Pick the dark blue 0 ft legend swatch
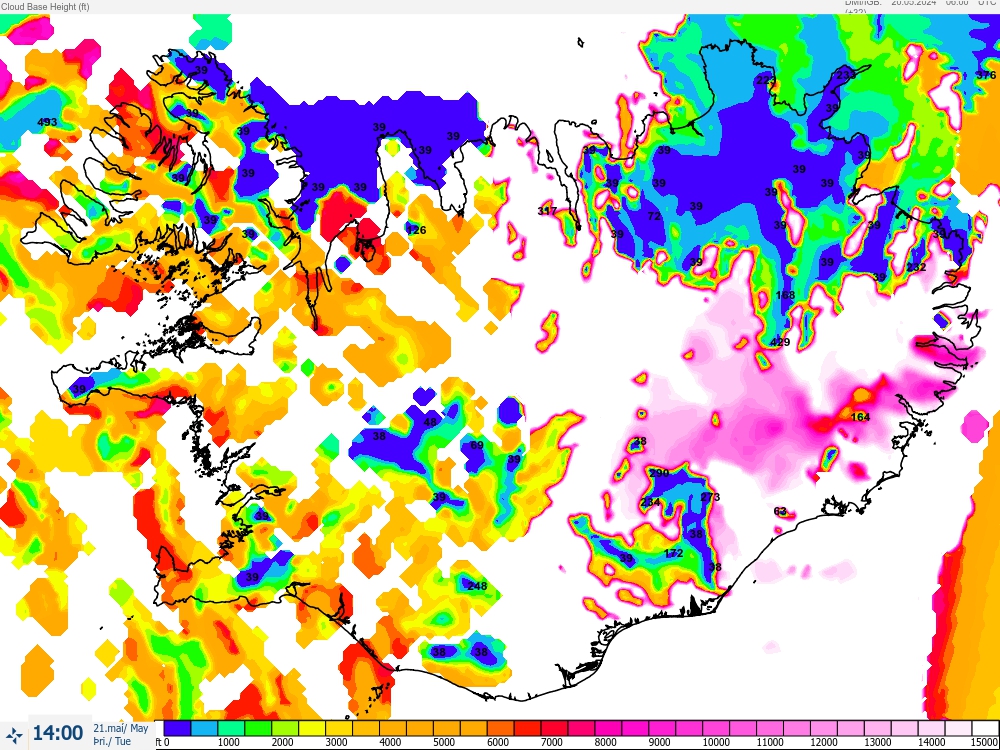 click(x=177, y=728)
